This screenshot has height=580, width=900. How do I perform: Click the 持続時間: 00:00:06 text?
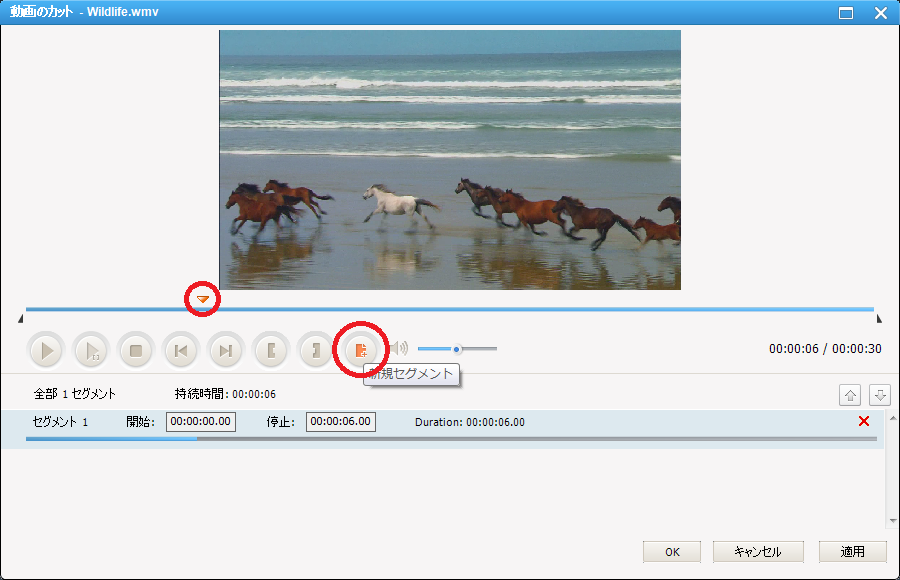coord(225,394)
